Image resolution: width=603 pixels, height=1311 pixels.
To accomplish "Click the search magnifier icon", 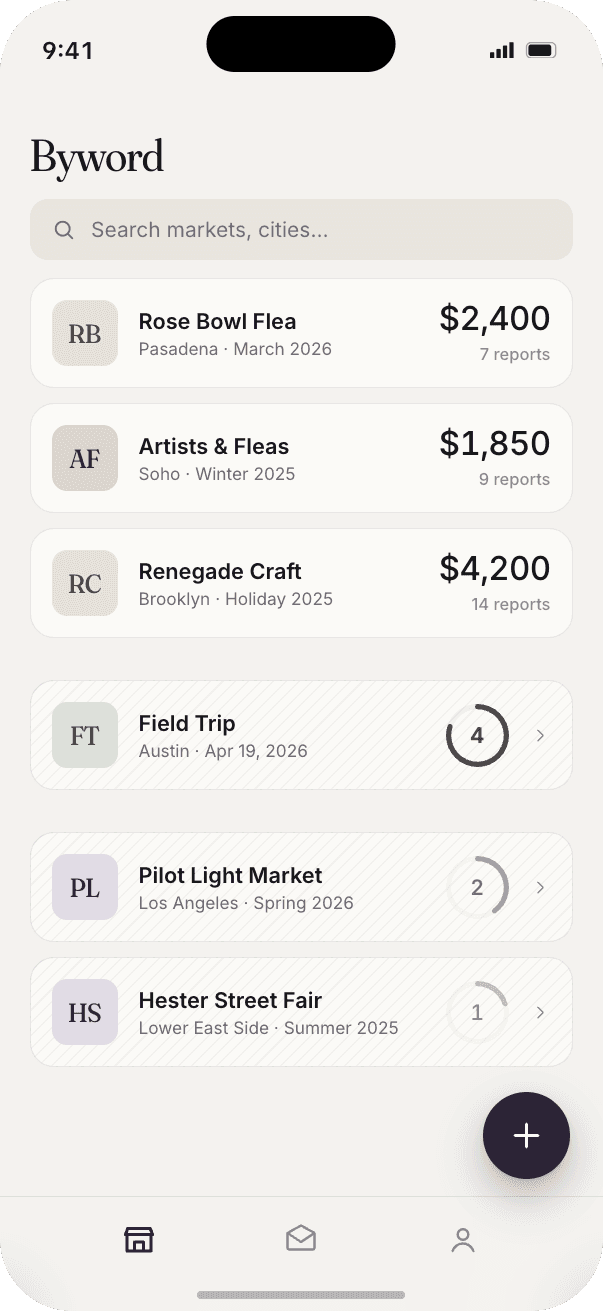I will click(x=63, y=229).
